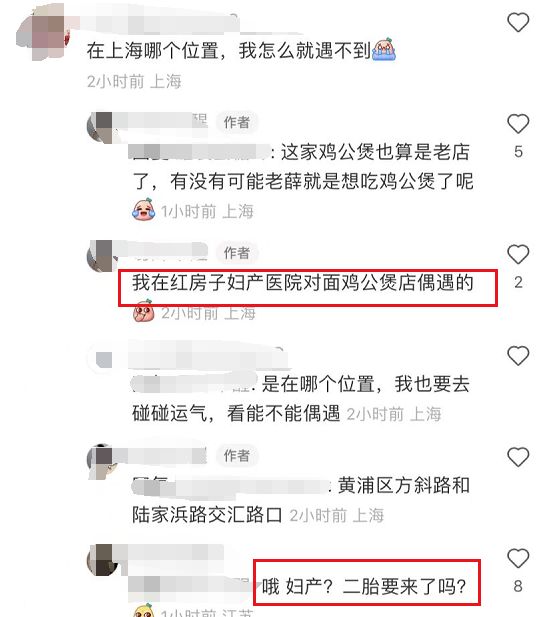The width and height of the screenshot is (536, 617).
Task: Click the 作者 badge above Huangpu address reply
Action: click(x=237, y=456)
